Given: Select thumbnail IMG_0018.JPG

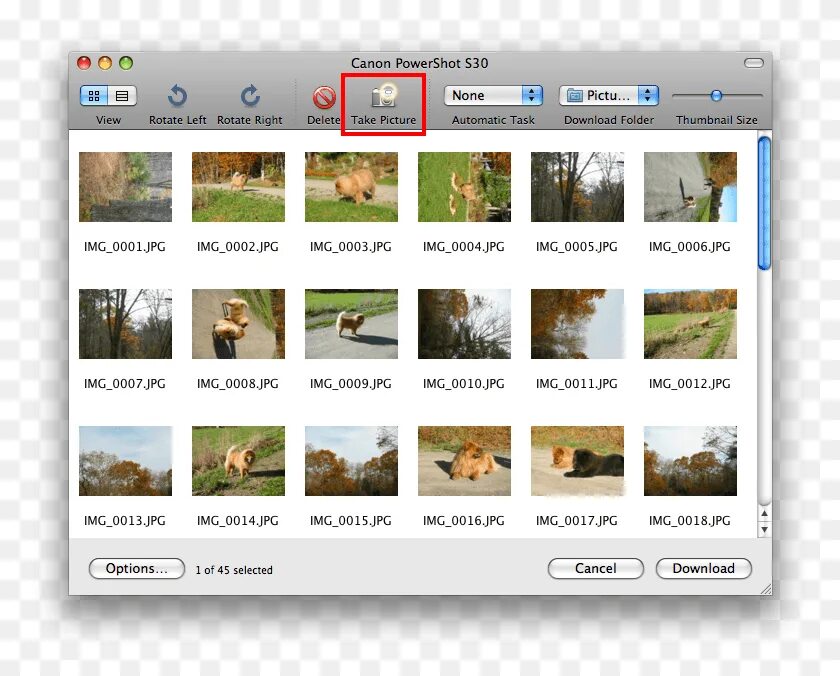Looking at the screenshot, I should [x=691, y=461].
